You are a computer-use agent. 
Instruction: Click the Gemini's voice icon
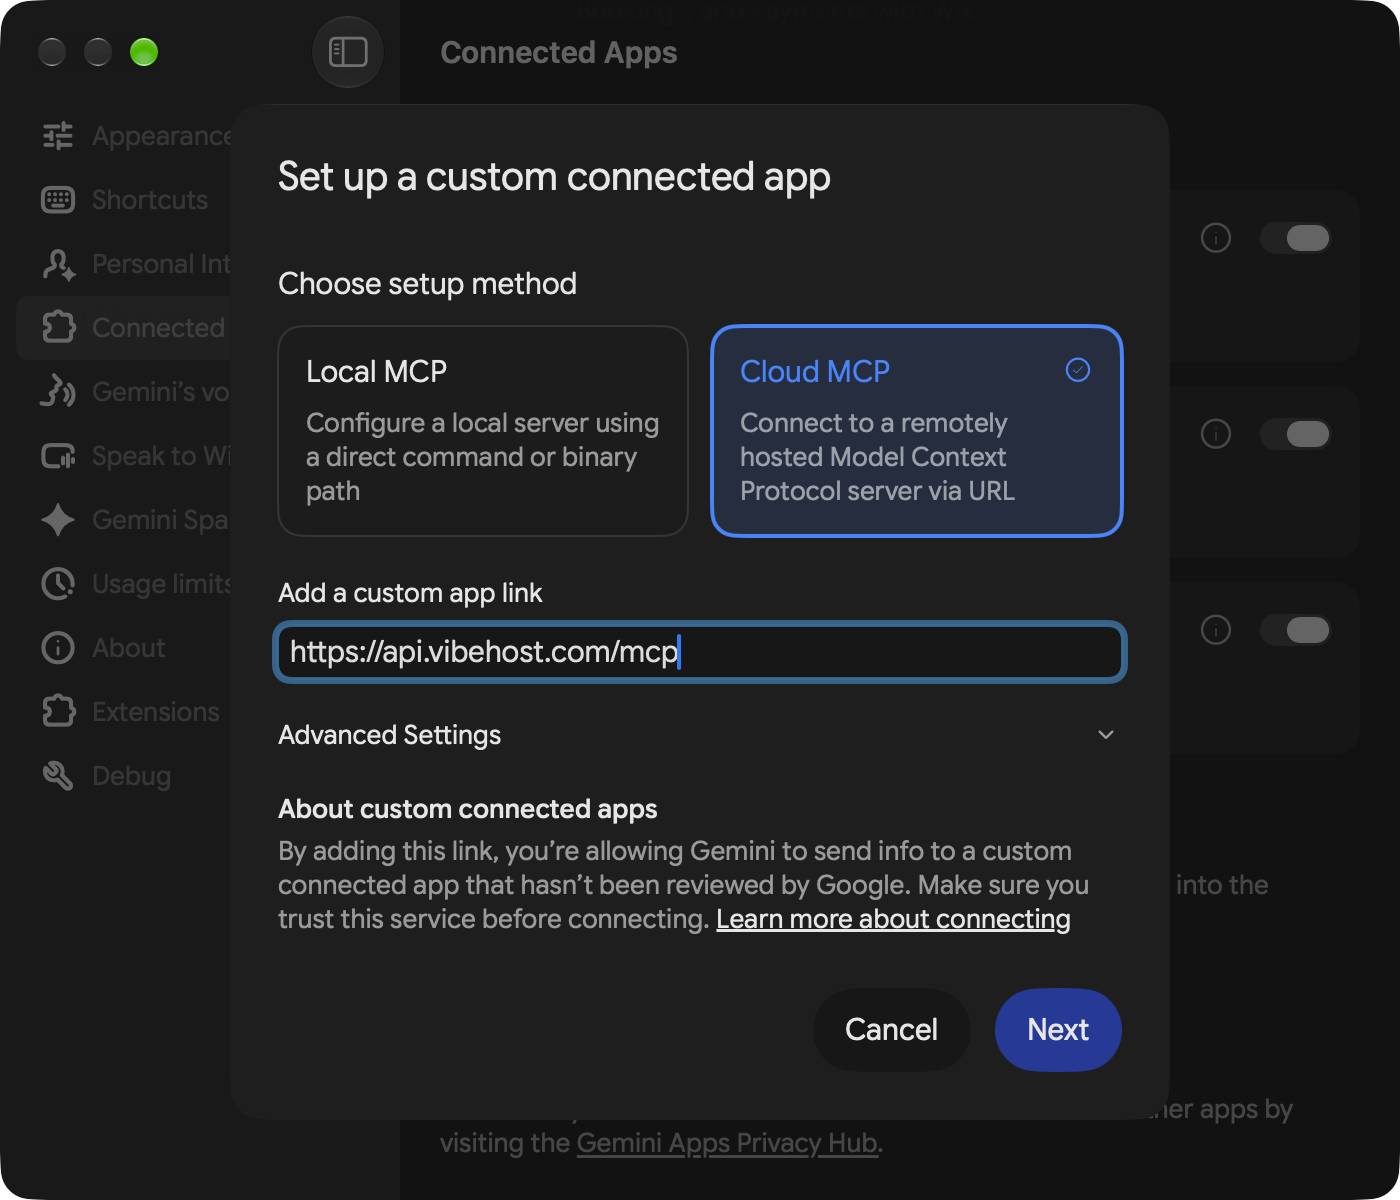[x=58, y=392]
